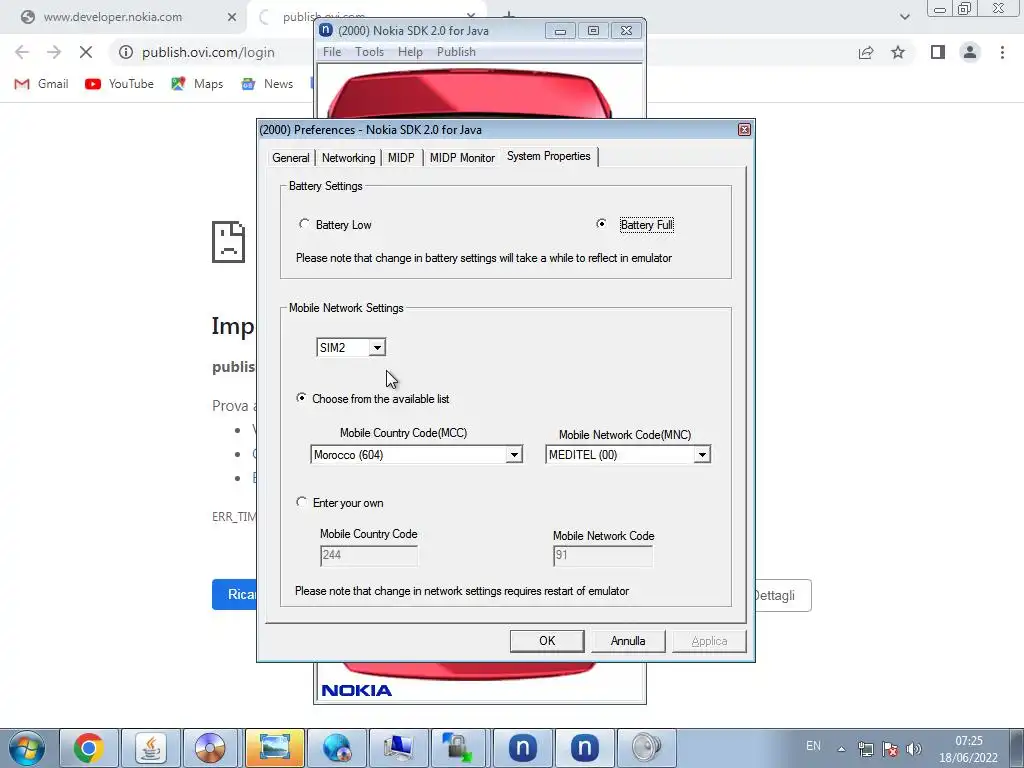Open the Chrome profile menu
This screenshot has width=1024, height=768.
click(970, 52)
